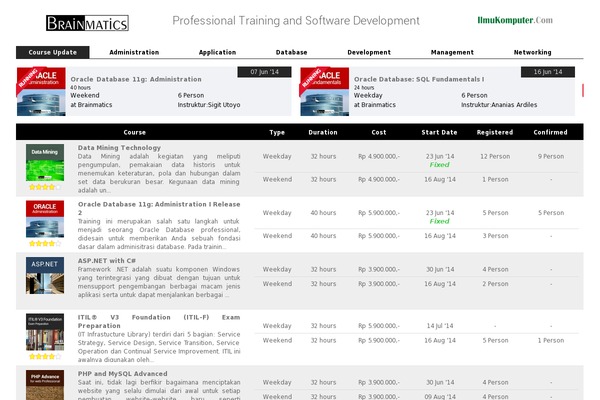
Task: Click the Oracle Administration course list thumbnail
Action: 45,219
